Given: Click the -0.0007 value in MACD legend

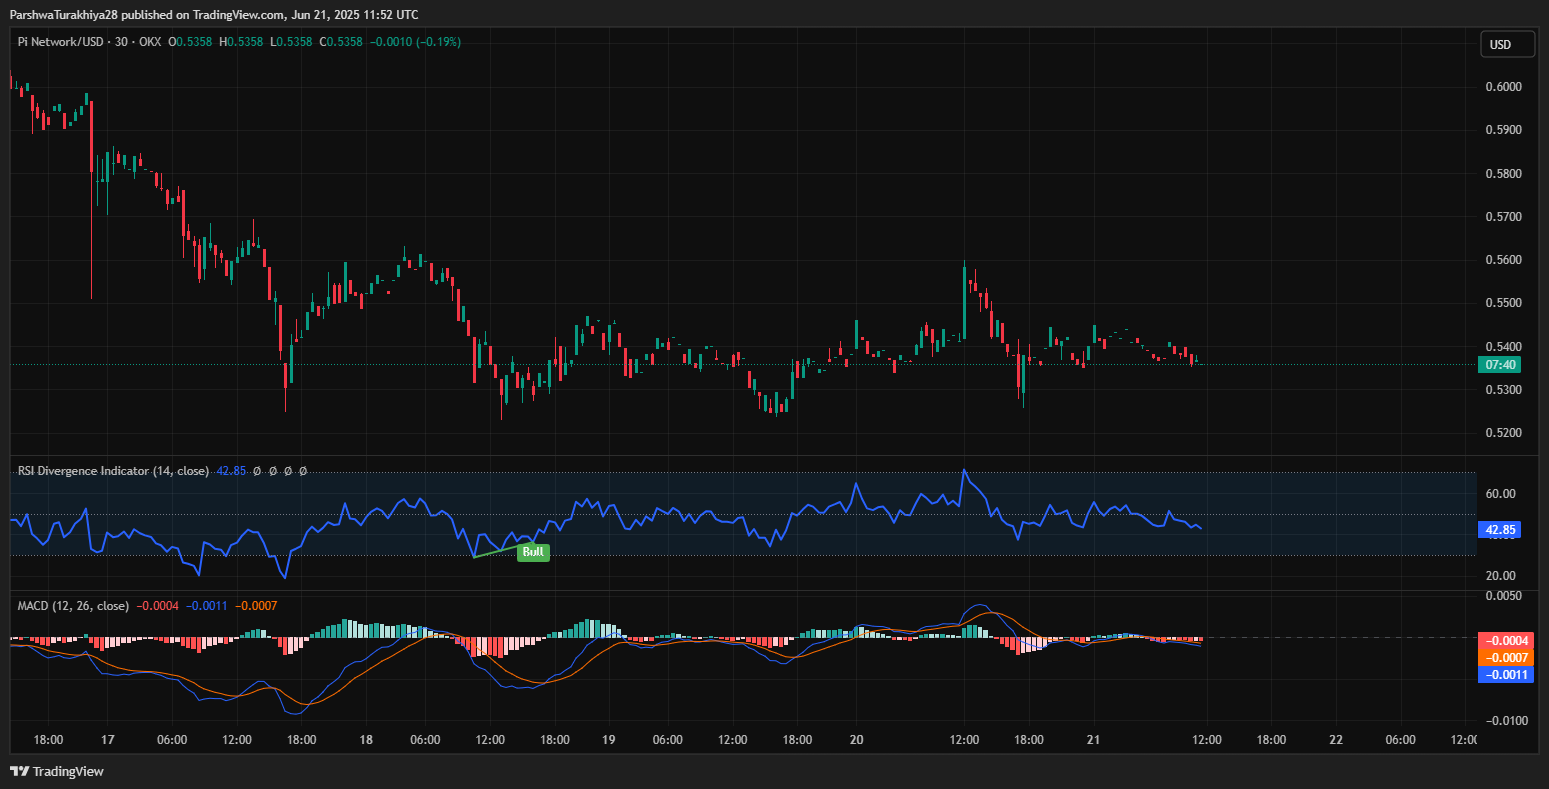Looking at the screenshot, I should tap(258, 605).
